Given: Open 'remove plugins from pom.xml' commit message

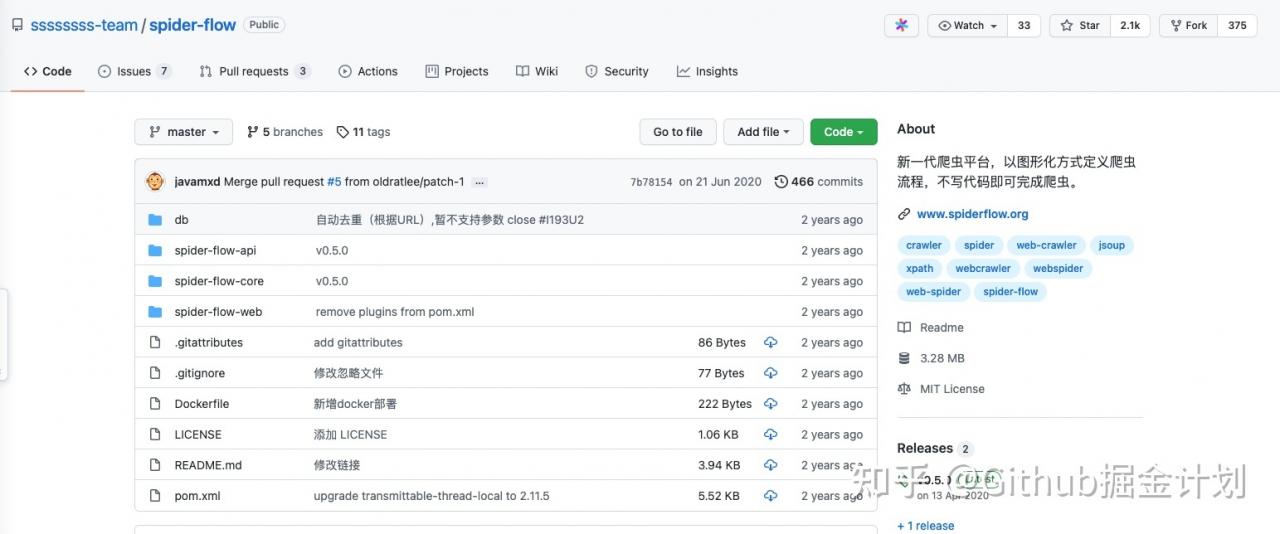Looking at the screenshot, I should click(395, 312).
